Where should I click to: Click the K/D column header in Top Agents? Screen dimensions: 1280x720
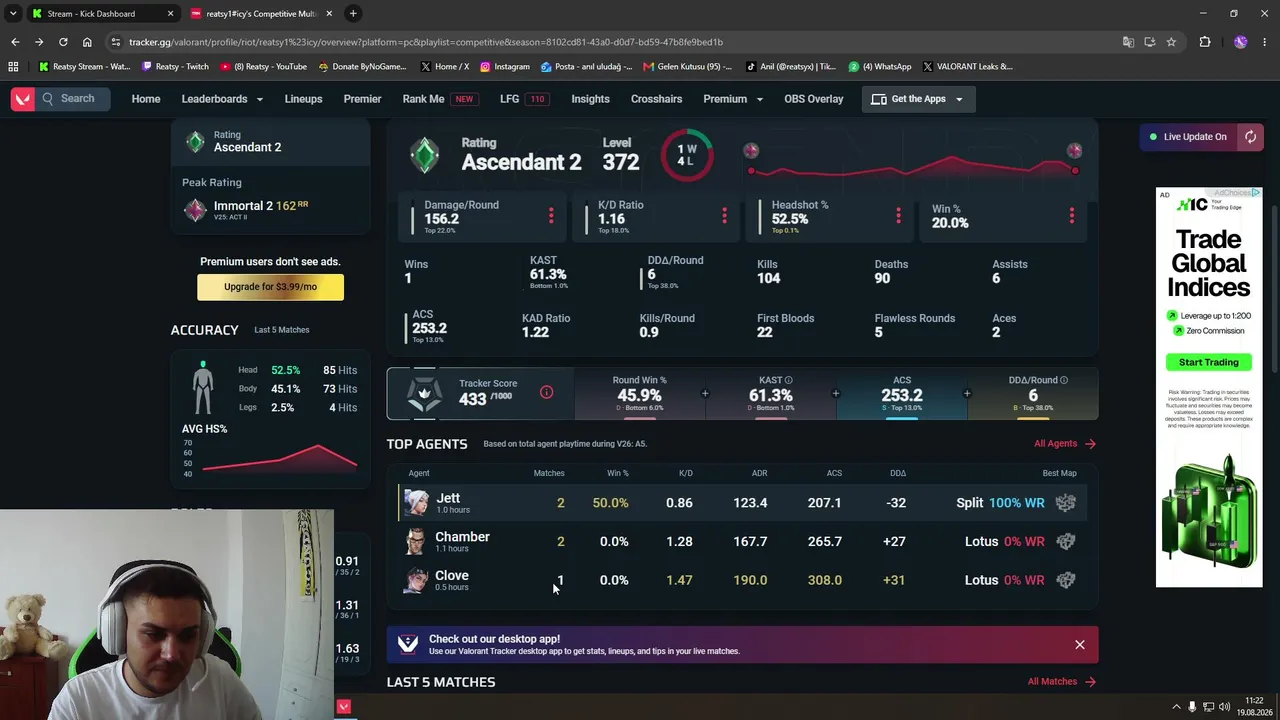pyautogui.click(x=686, y=473)
